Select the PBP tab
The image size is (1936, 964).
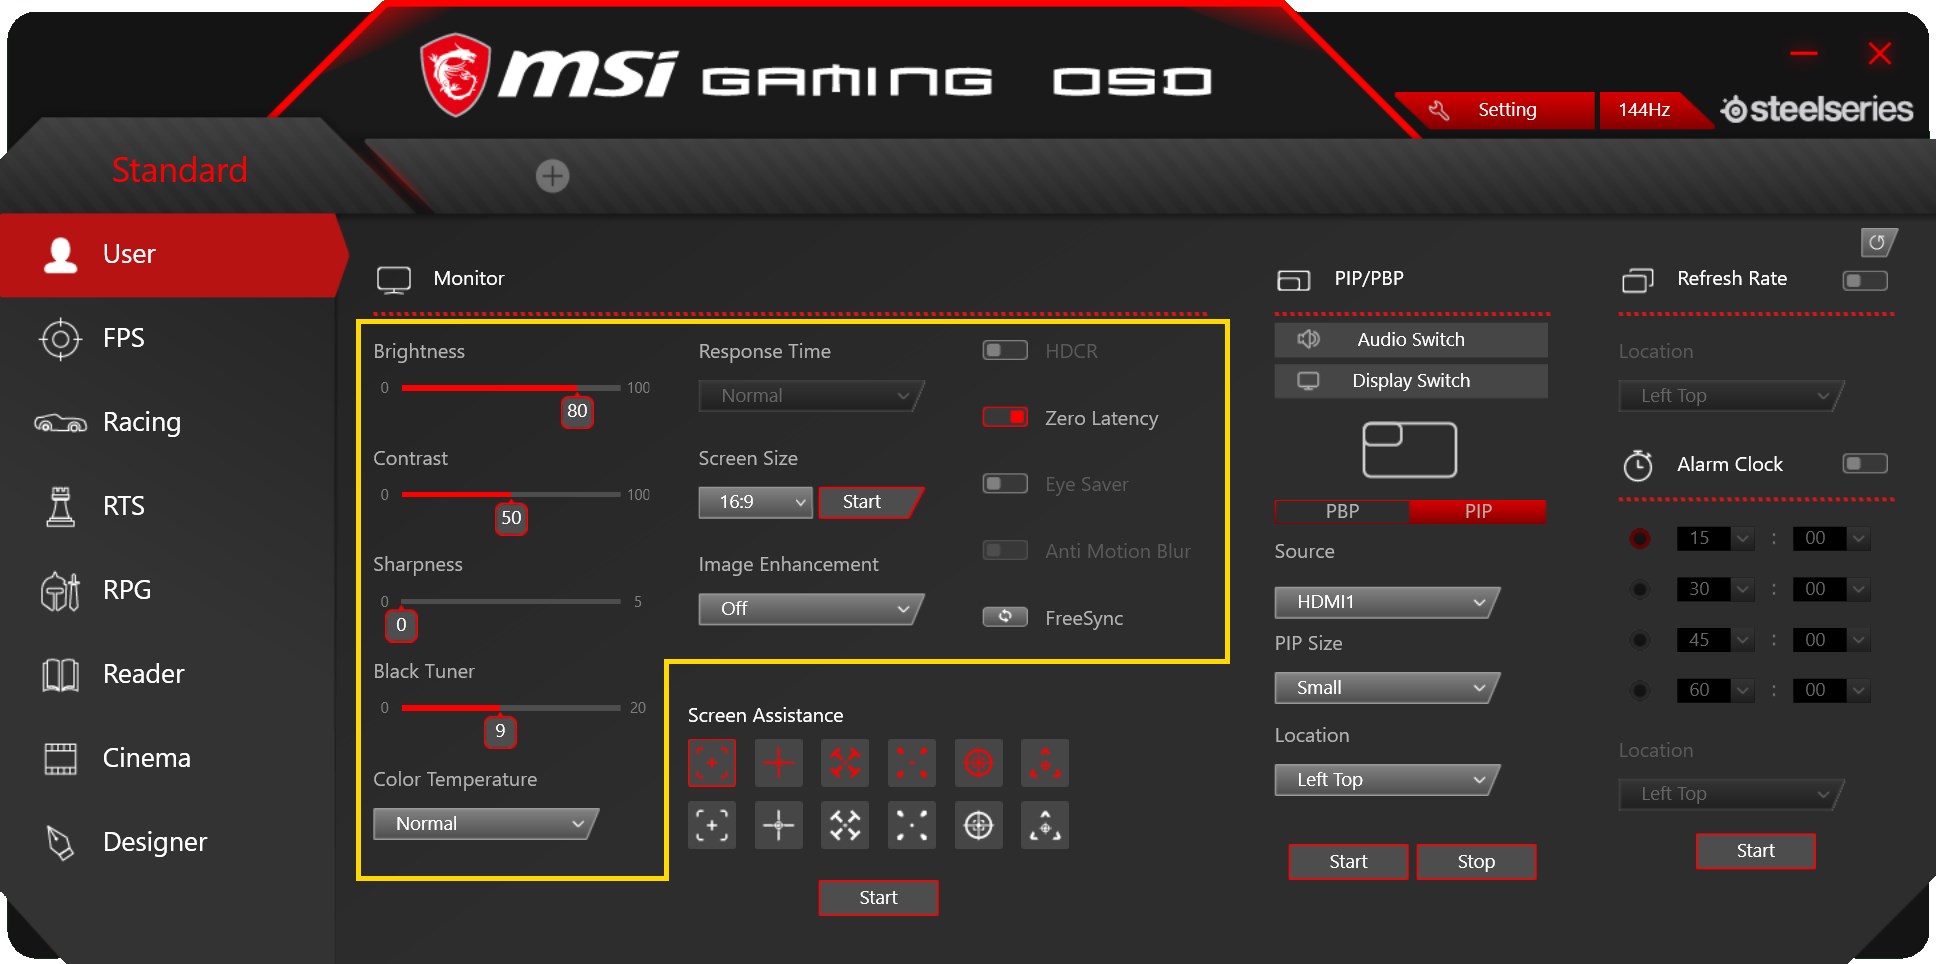1342,512
